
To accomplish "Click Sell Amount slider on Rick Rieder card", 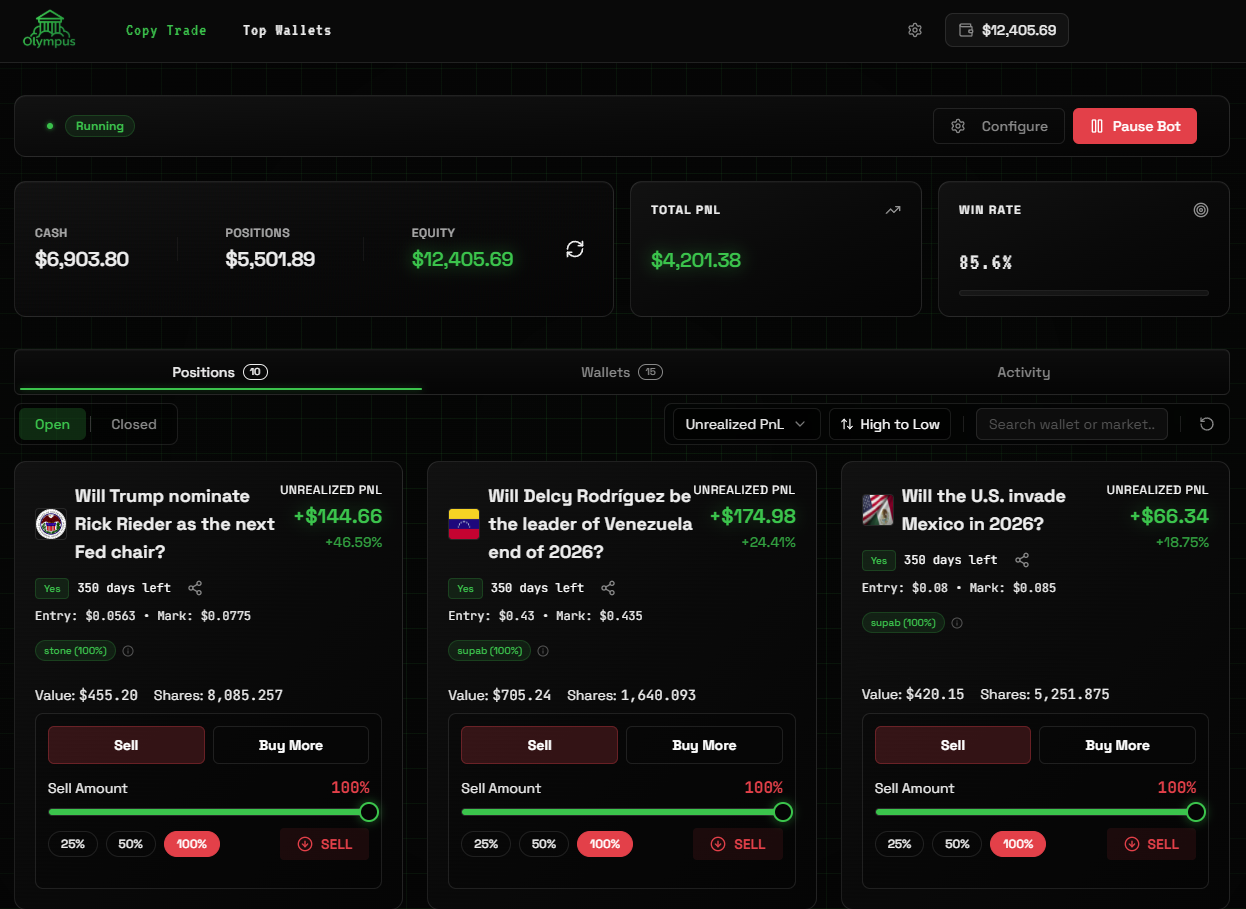I will [x=208, y=812].
